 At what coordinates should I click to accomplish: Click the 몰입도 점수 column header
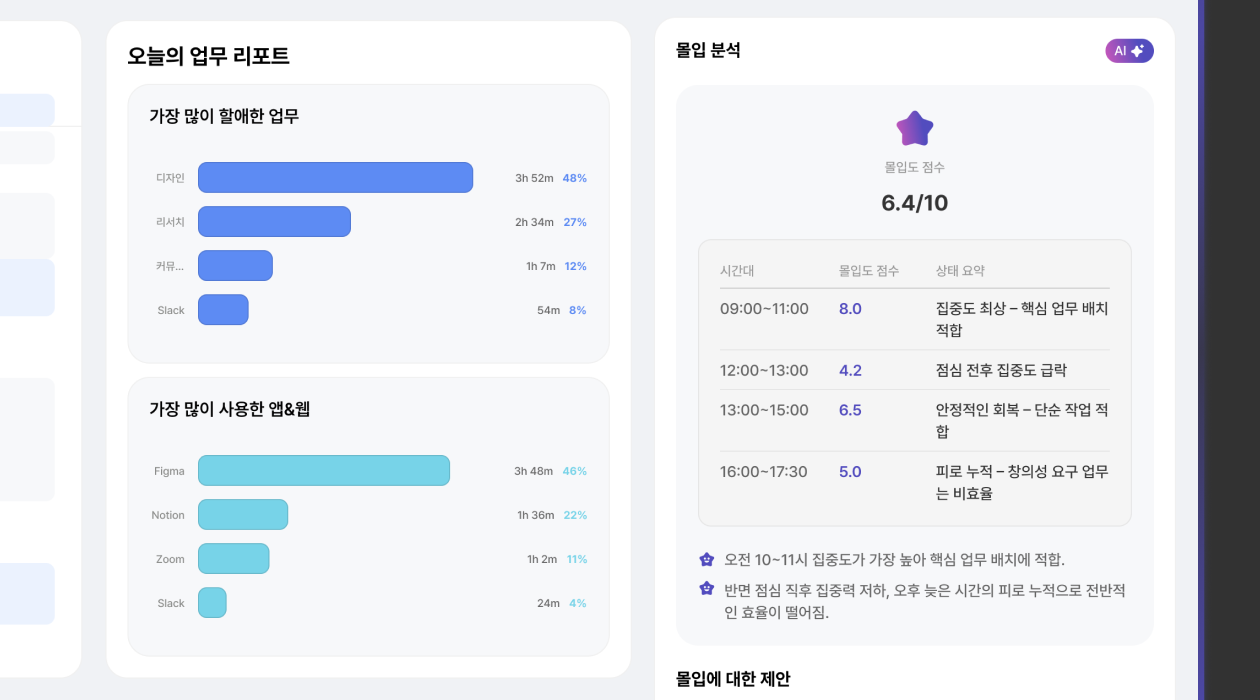click(x=868, y=271)
